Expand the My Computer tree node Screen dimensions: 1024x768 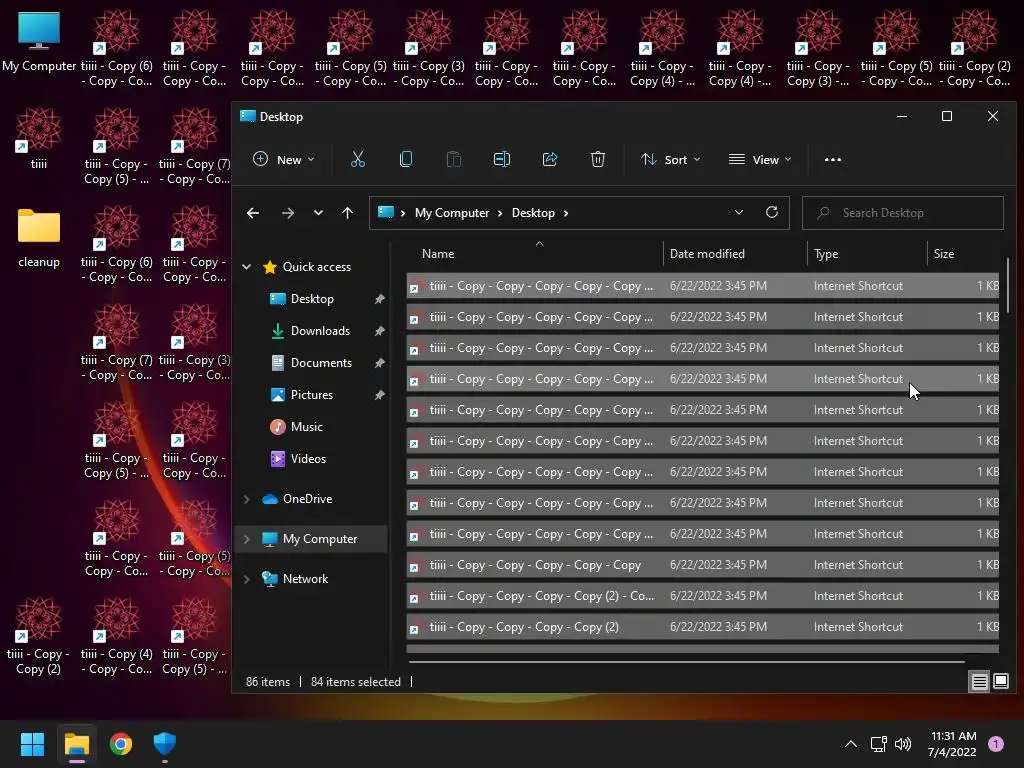pyautogui.click(x=247, y=539)
